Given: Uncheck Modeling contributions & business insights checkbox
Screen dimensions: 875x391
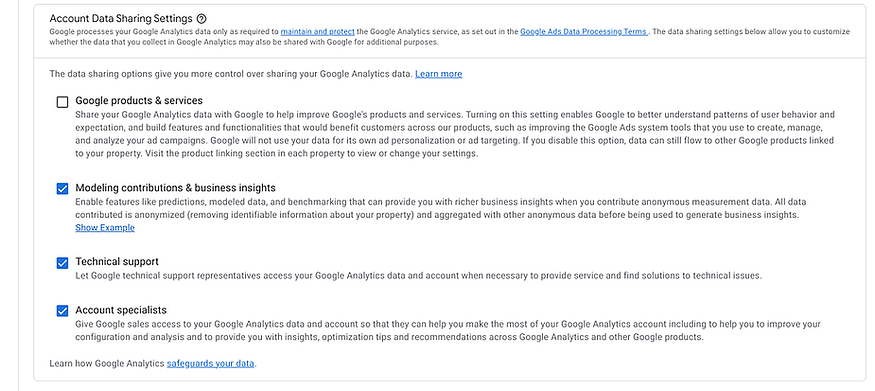Looking at the screenshot, I should pyautogui.click(x=62, y=189).
